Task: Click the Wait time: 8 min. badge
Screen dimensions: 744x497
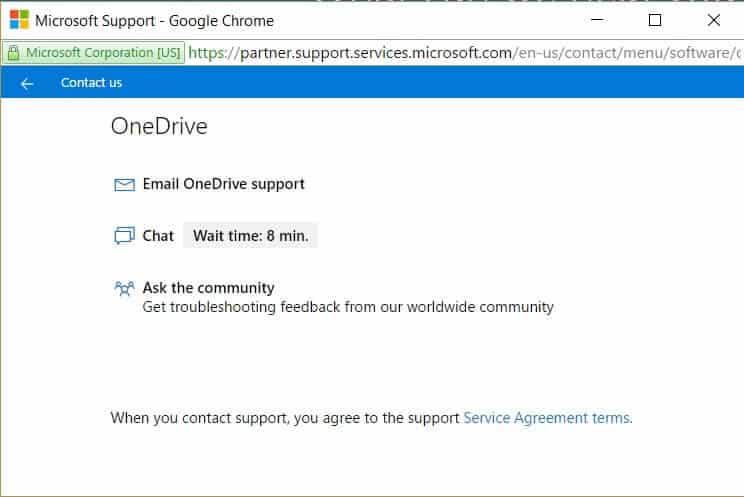Action: click(251, 235)
